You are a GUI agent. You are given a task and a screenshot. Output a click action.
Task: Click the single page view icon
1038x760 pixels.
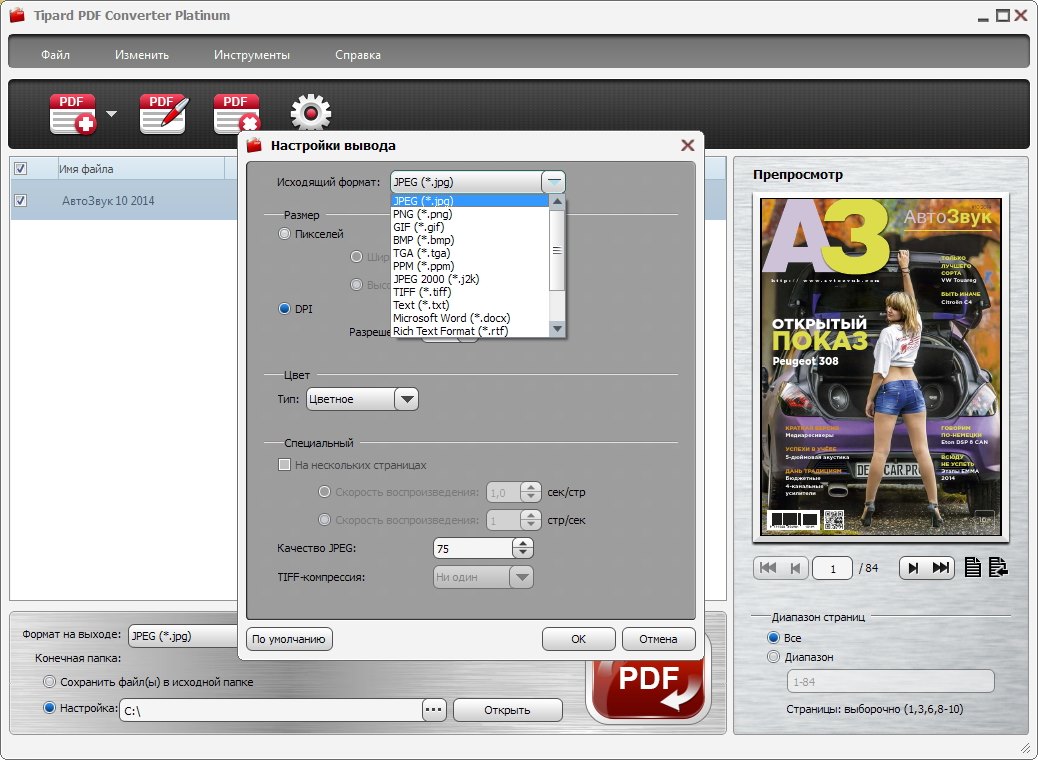pyautogui.click(x=973, y=568)
